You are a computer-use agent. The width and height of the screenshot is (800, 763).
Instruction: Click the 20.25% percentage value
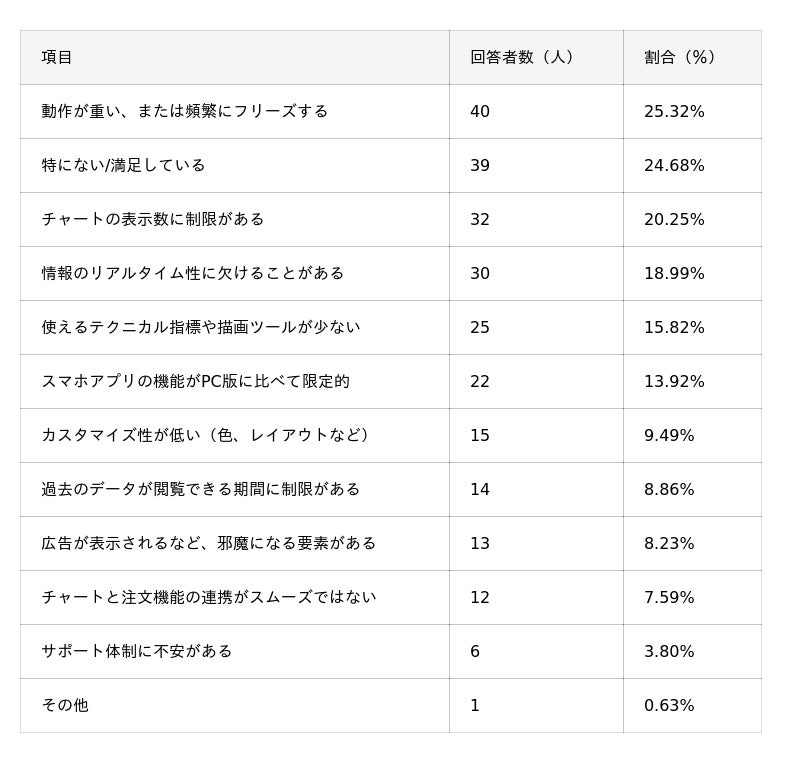point(674,219)
